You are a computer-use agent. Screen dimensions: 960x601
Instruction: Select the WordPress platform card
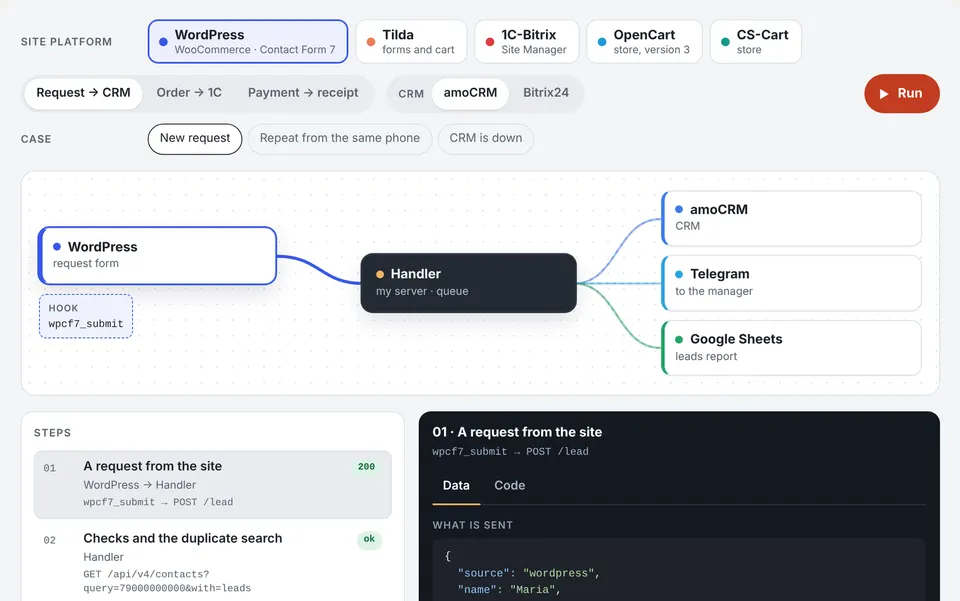(x=248, y=42)
